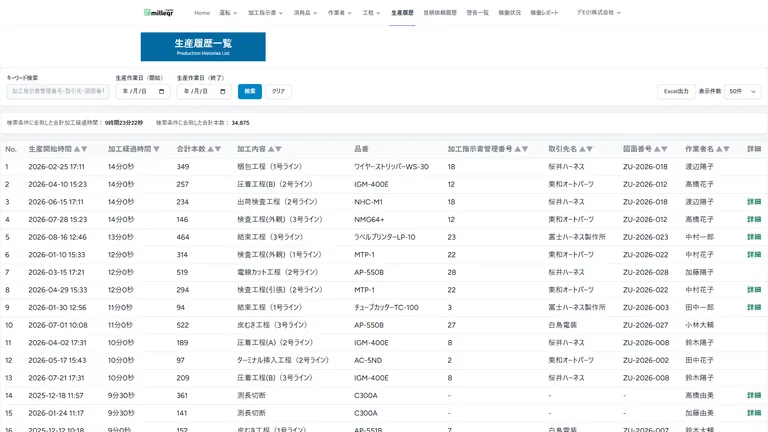Viewport: 768px width, 432px height.
Task: Open the デモ01株式会社 account dropdown
Action: pos(599,13)
